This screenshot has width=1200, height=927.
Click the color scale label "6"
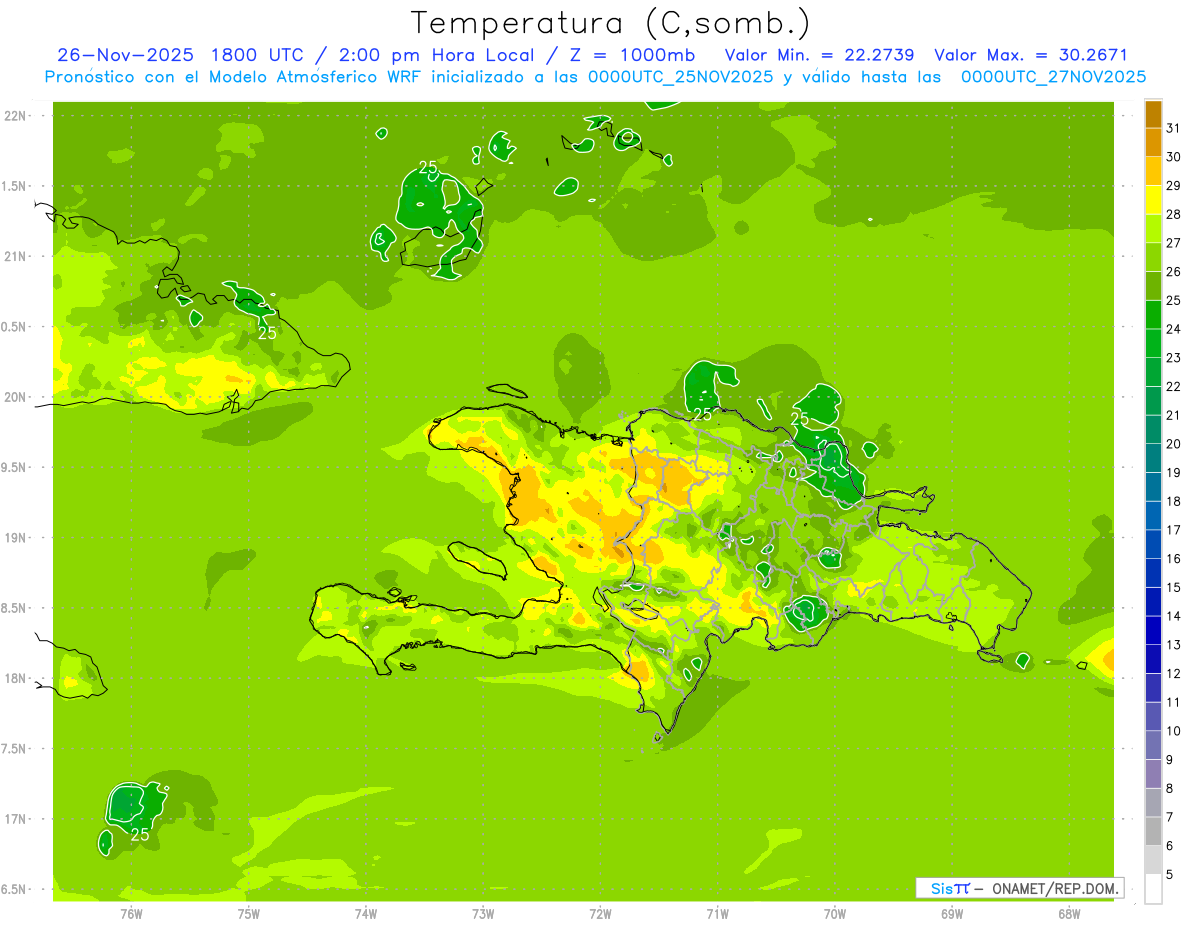point(1170,846)
